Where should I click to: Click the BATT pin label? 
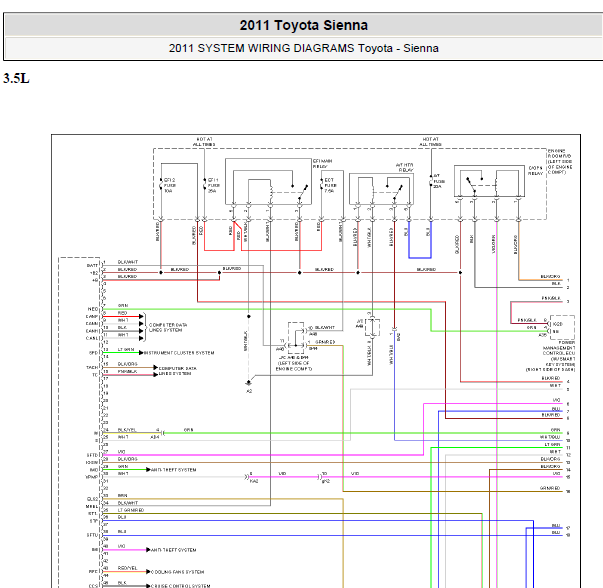[x=92, y=265]
